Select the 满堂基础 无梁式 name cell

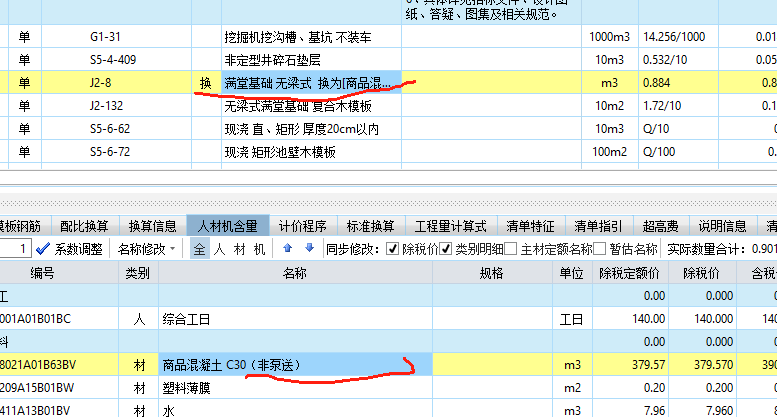[x=311, y=83]
